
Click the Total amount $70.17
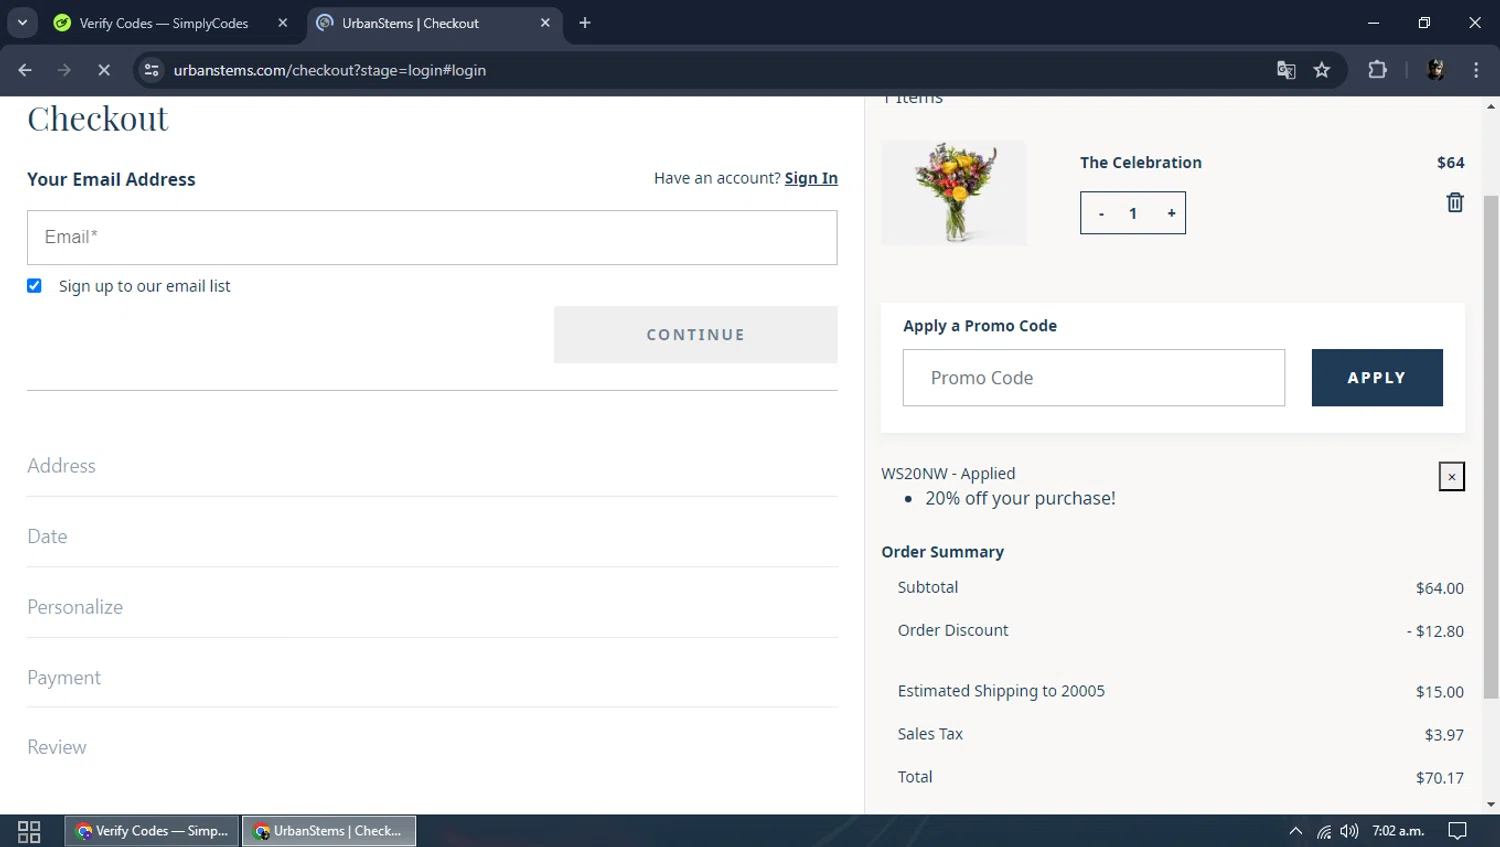(x=1439, y=778)
